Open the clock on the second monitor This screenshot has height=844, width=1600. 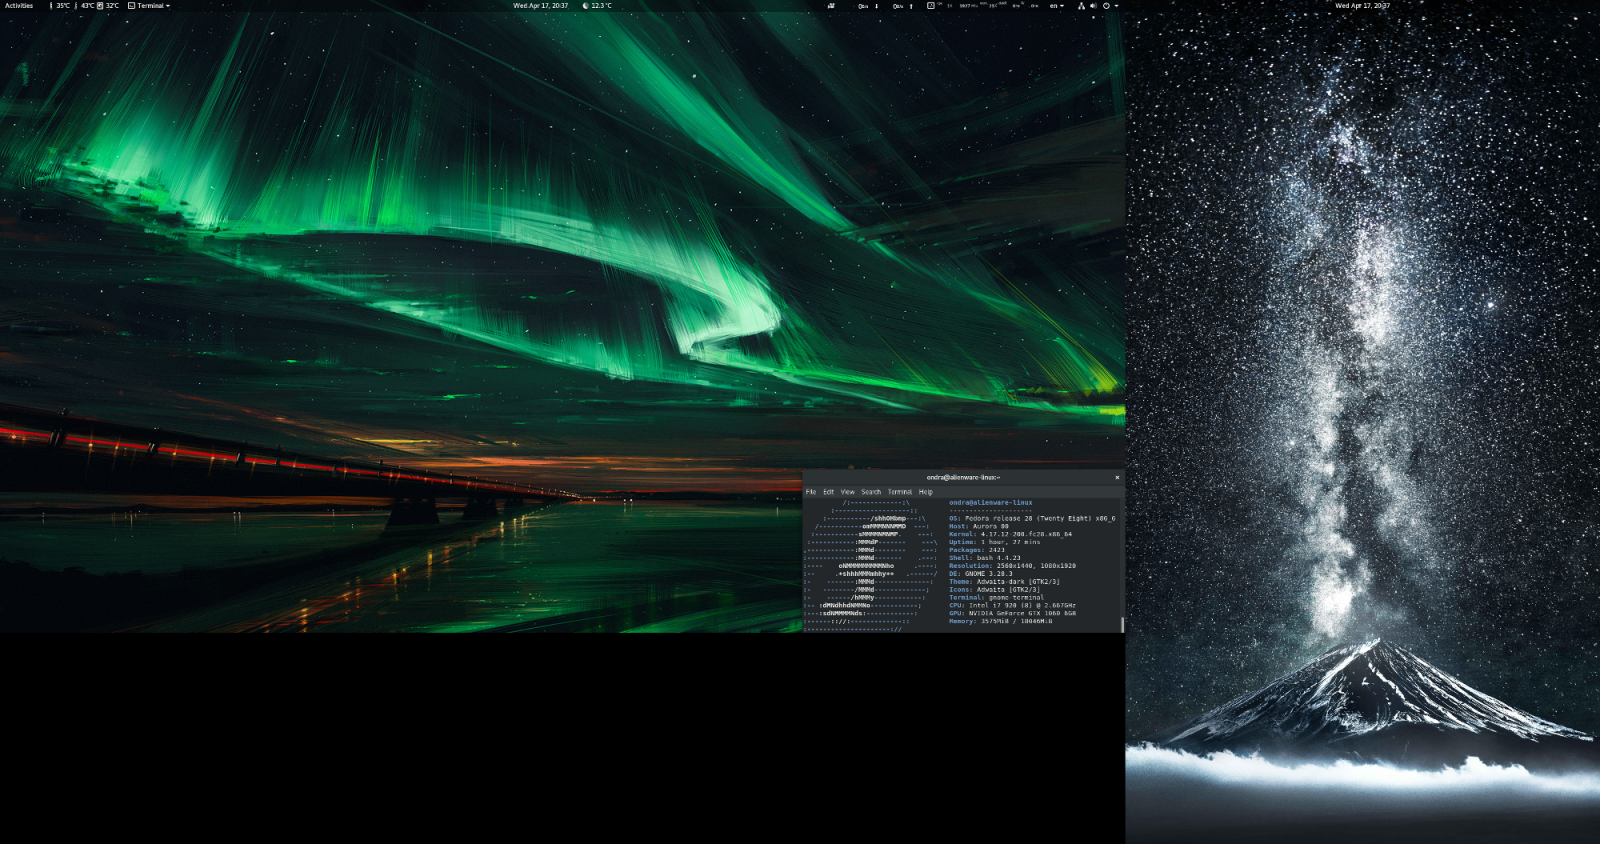1362,6
